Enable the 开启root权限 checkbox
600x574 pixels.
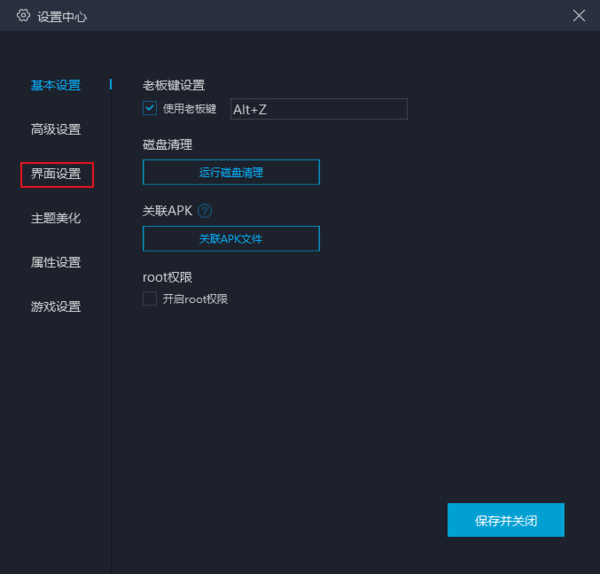click(150, 298)
